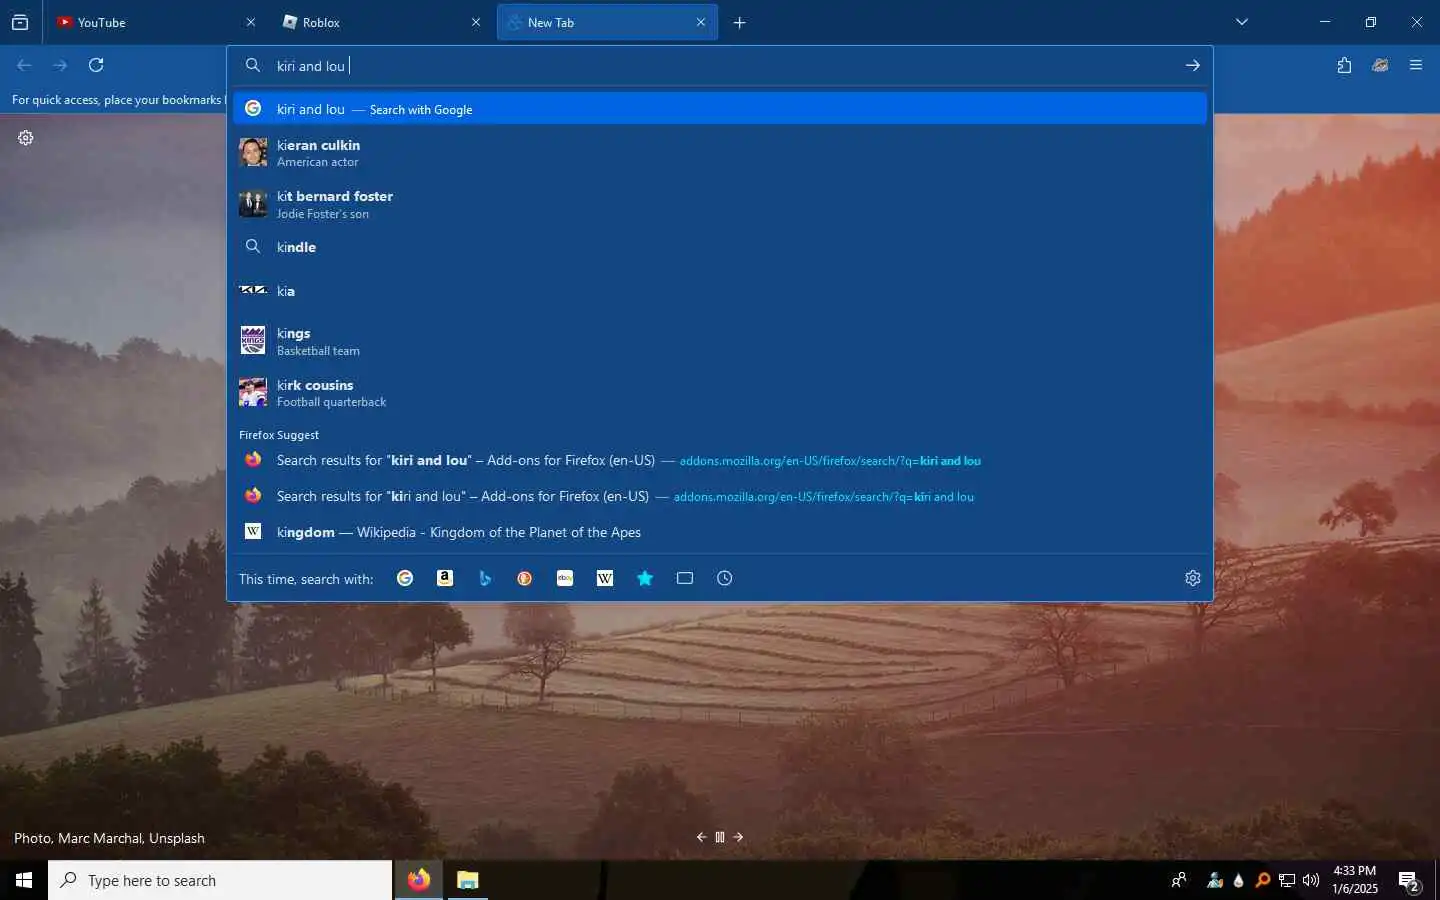1440x900 pixels.
Task: Select the kindle search suggestion
Action: coord(720,247)
